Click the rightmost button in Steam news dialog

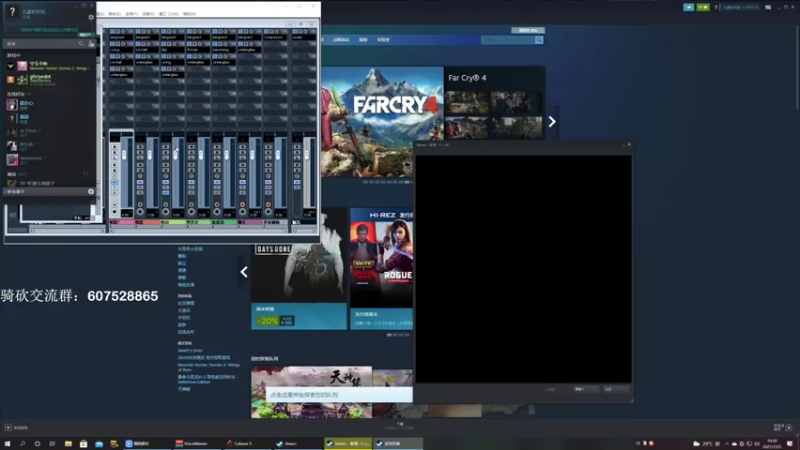tap(616, 389)
